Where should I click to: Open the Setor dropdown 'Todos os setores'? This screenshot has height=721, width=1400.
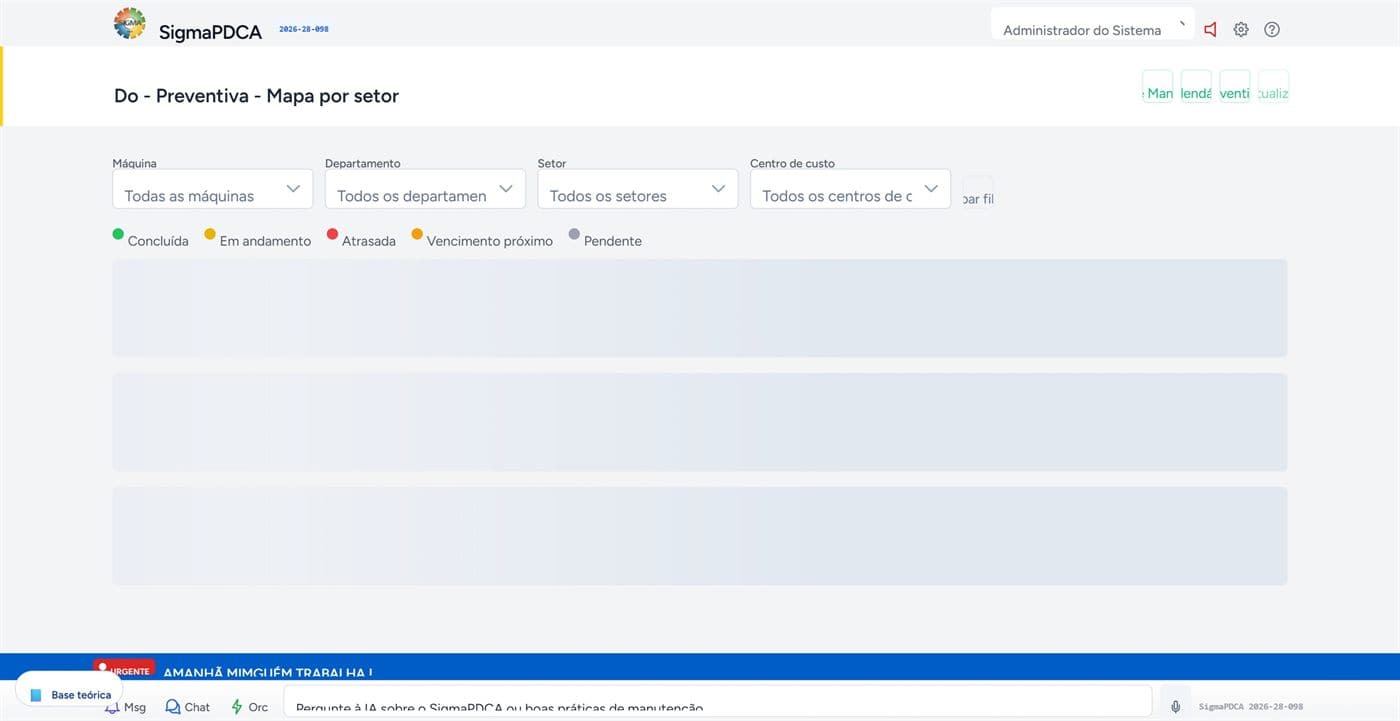638,189
